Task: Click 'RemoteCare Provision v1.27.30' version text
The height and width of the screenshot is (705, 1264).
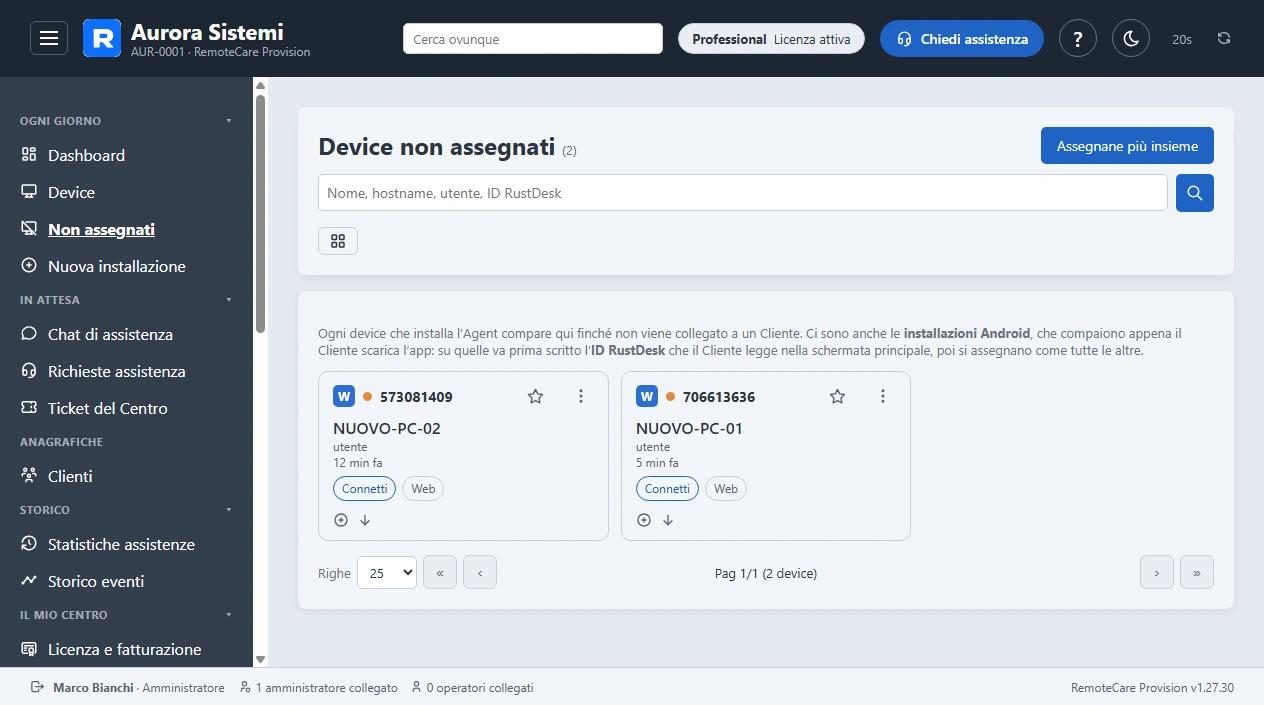Action: 1152,688
